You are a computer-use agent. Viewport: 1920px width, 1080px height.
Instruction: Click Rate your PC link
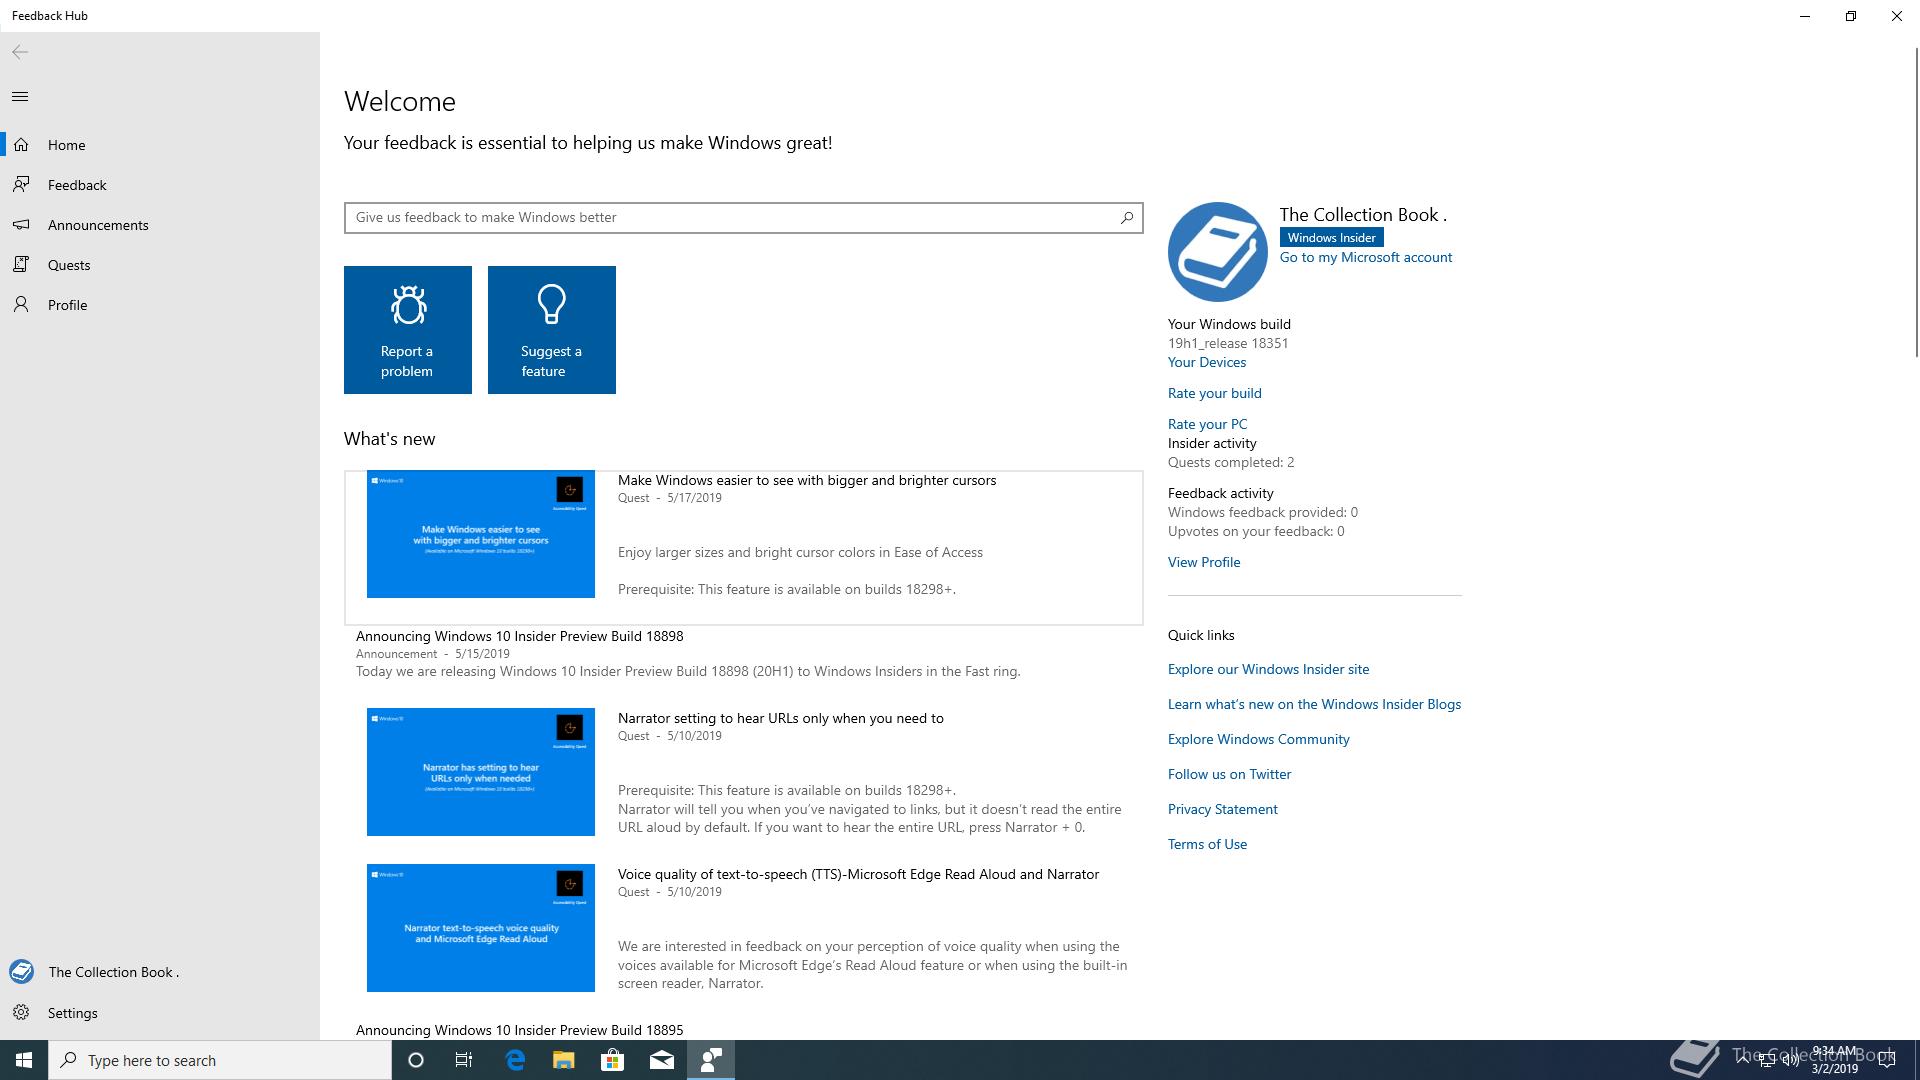coord(1208,424)
